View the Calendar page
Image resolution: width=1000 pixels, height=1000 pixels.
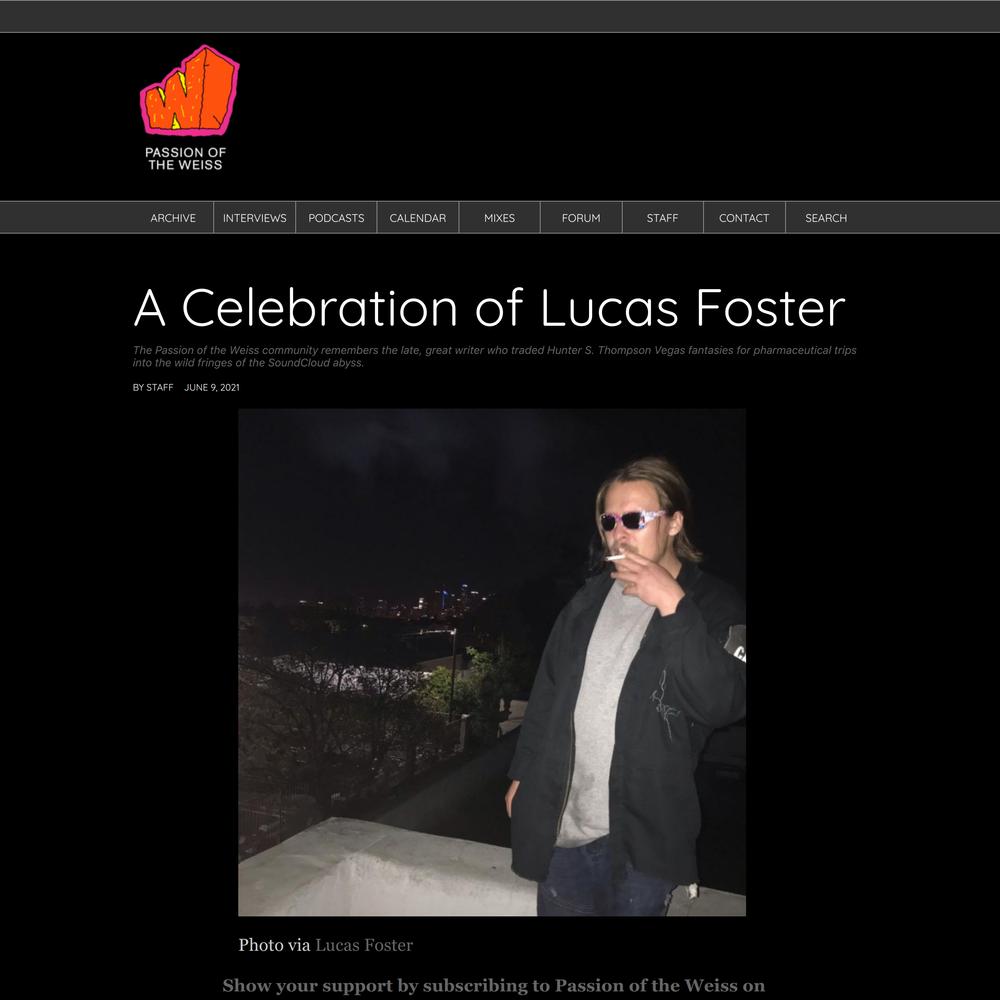pos(418,218)
